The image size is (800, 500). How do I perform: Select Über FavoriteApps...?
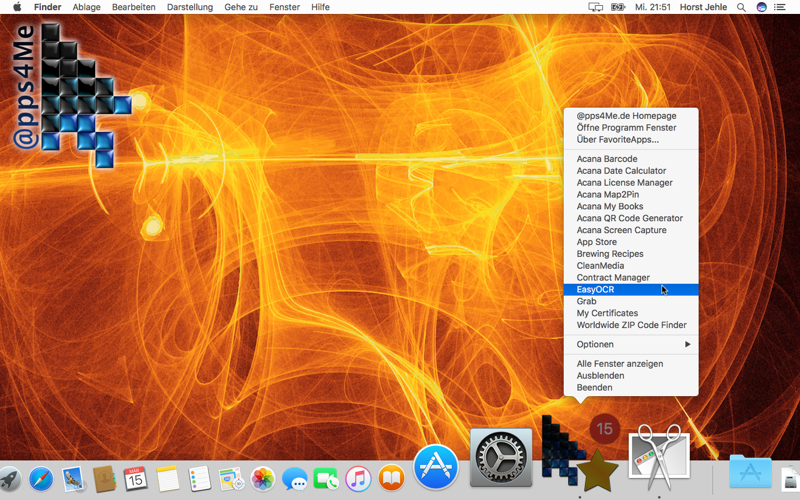tap(631, 139)
